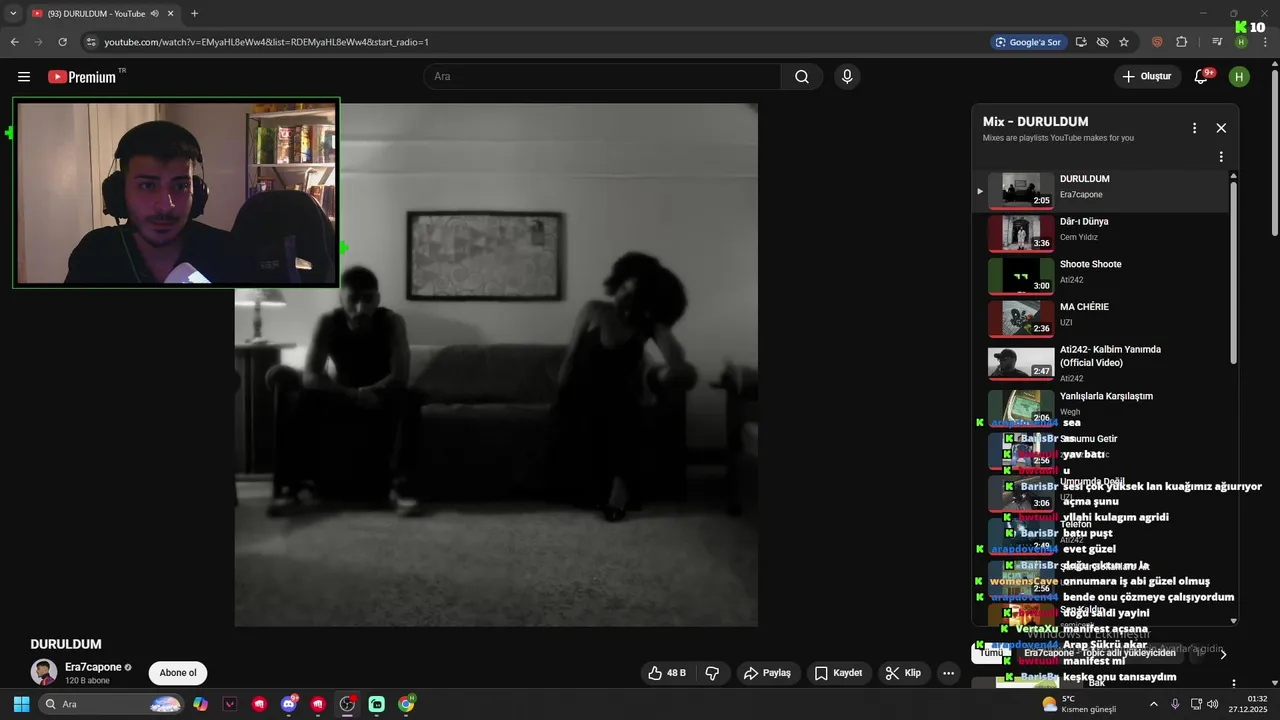Reload the current page
The image size is (1280, 720).
pyautogui.click(x=62, y=42)
